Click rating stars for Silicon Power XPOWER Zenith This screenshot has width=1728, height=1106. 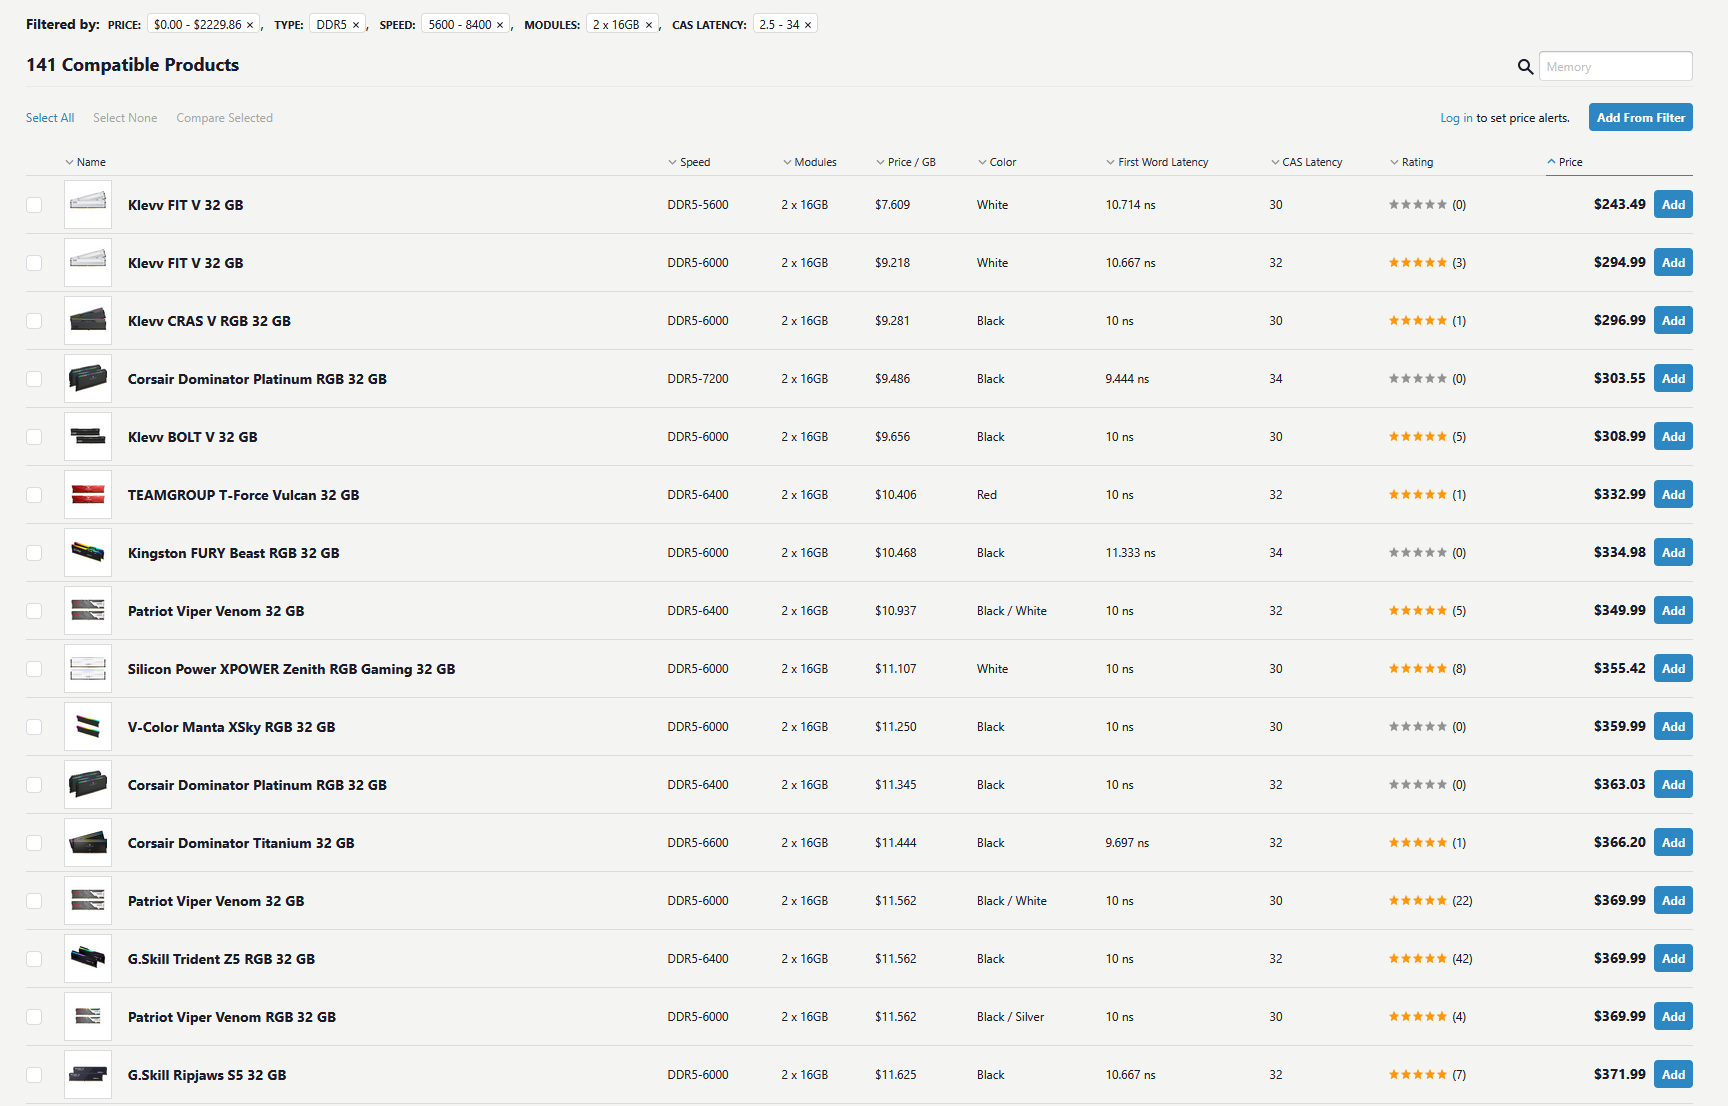[x=1417, y=669]
